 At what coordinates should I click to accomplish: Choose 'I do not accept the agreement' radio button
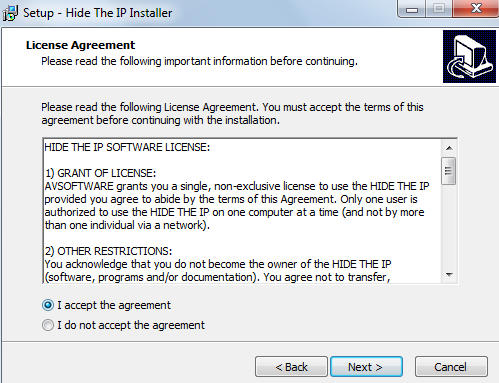(x=48, y=325)
